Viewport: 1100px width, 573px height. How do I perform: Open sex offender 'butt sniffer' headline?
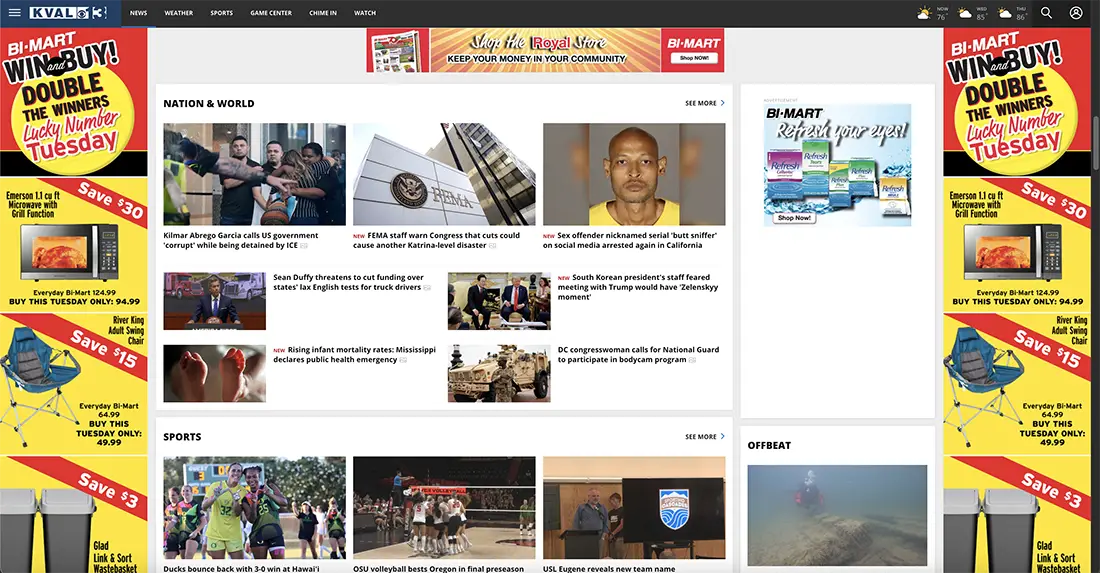[x=629, y=241]
